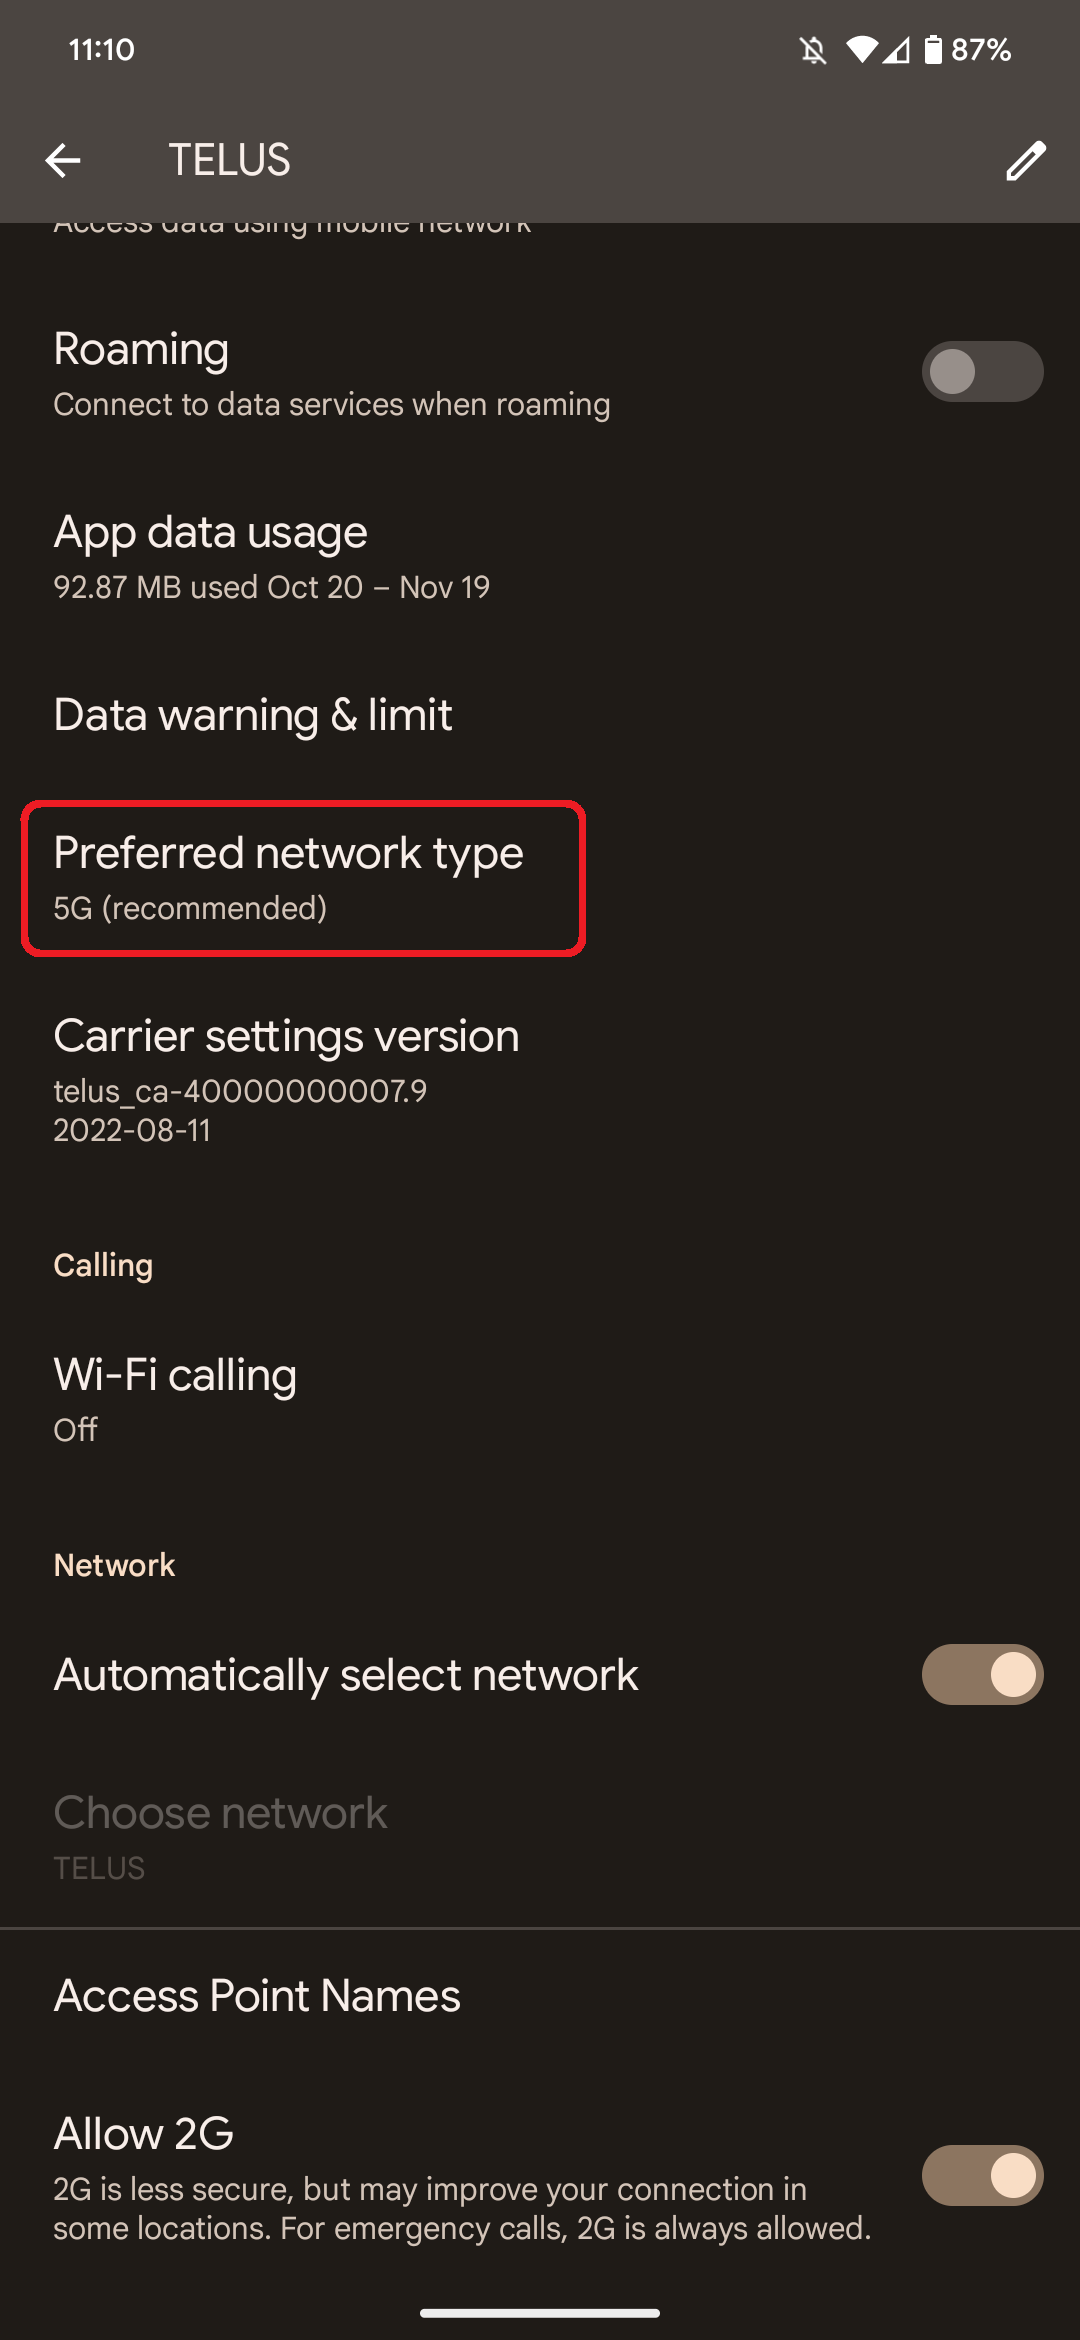Tap the Wi-Fi status icon
Viewport: 1080px width, 2340px height.
point(860,50)
